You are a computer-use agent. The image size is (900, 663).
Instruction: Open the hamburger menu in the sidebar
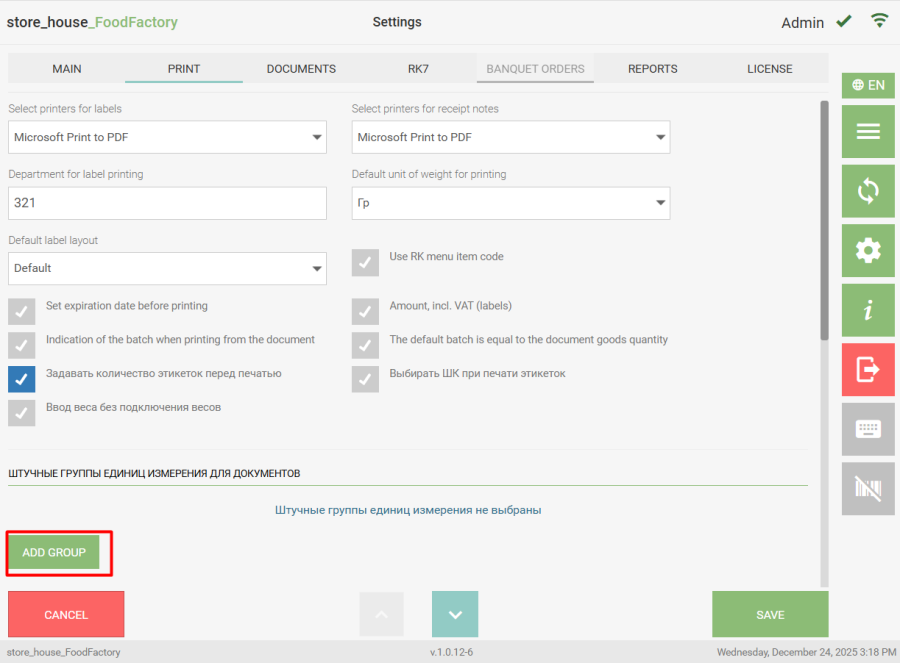(x=868, y=131)
